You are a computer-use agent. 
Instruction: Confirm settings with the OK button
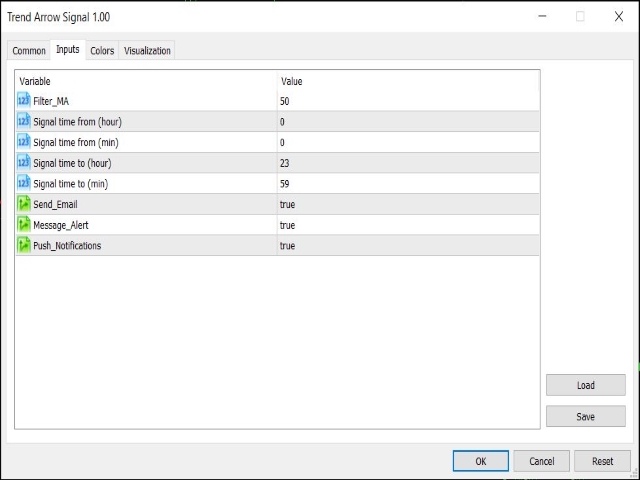point(481,461)
